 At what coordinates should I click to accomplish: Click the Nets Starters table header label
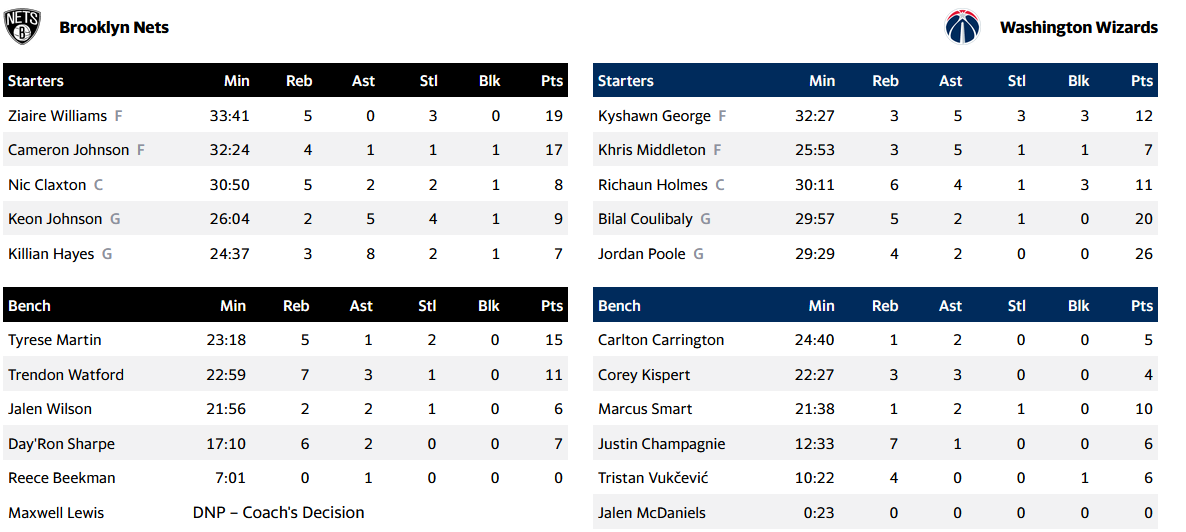(36, 81)
